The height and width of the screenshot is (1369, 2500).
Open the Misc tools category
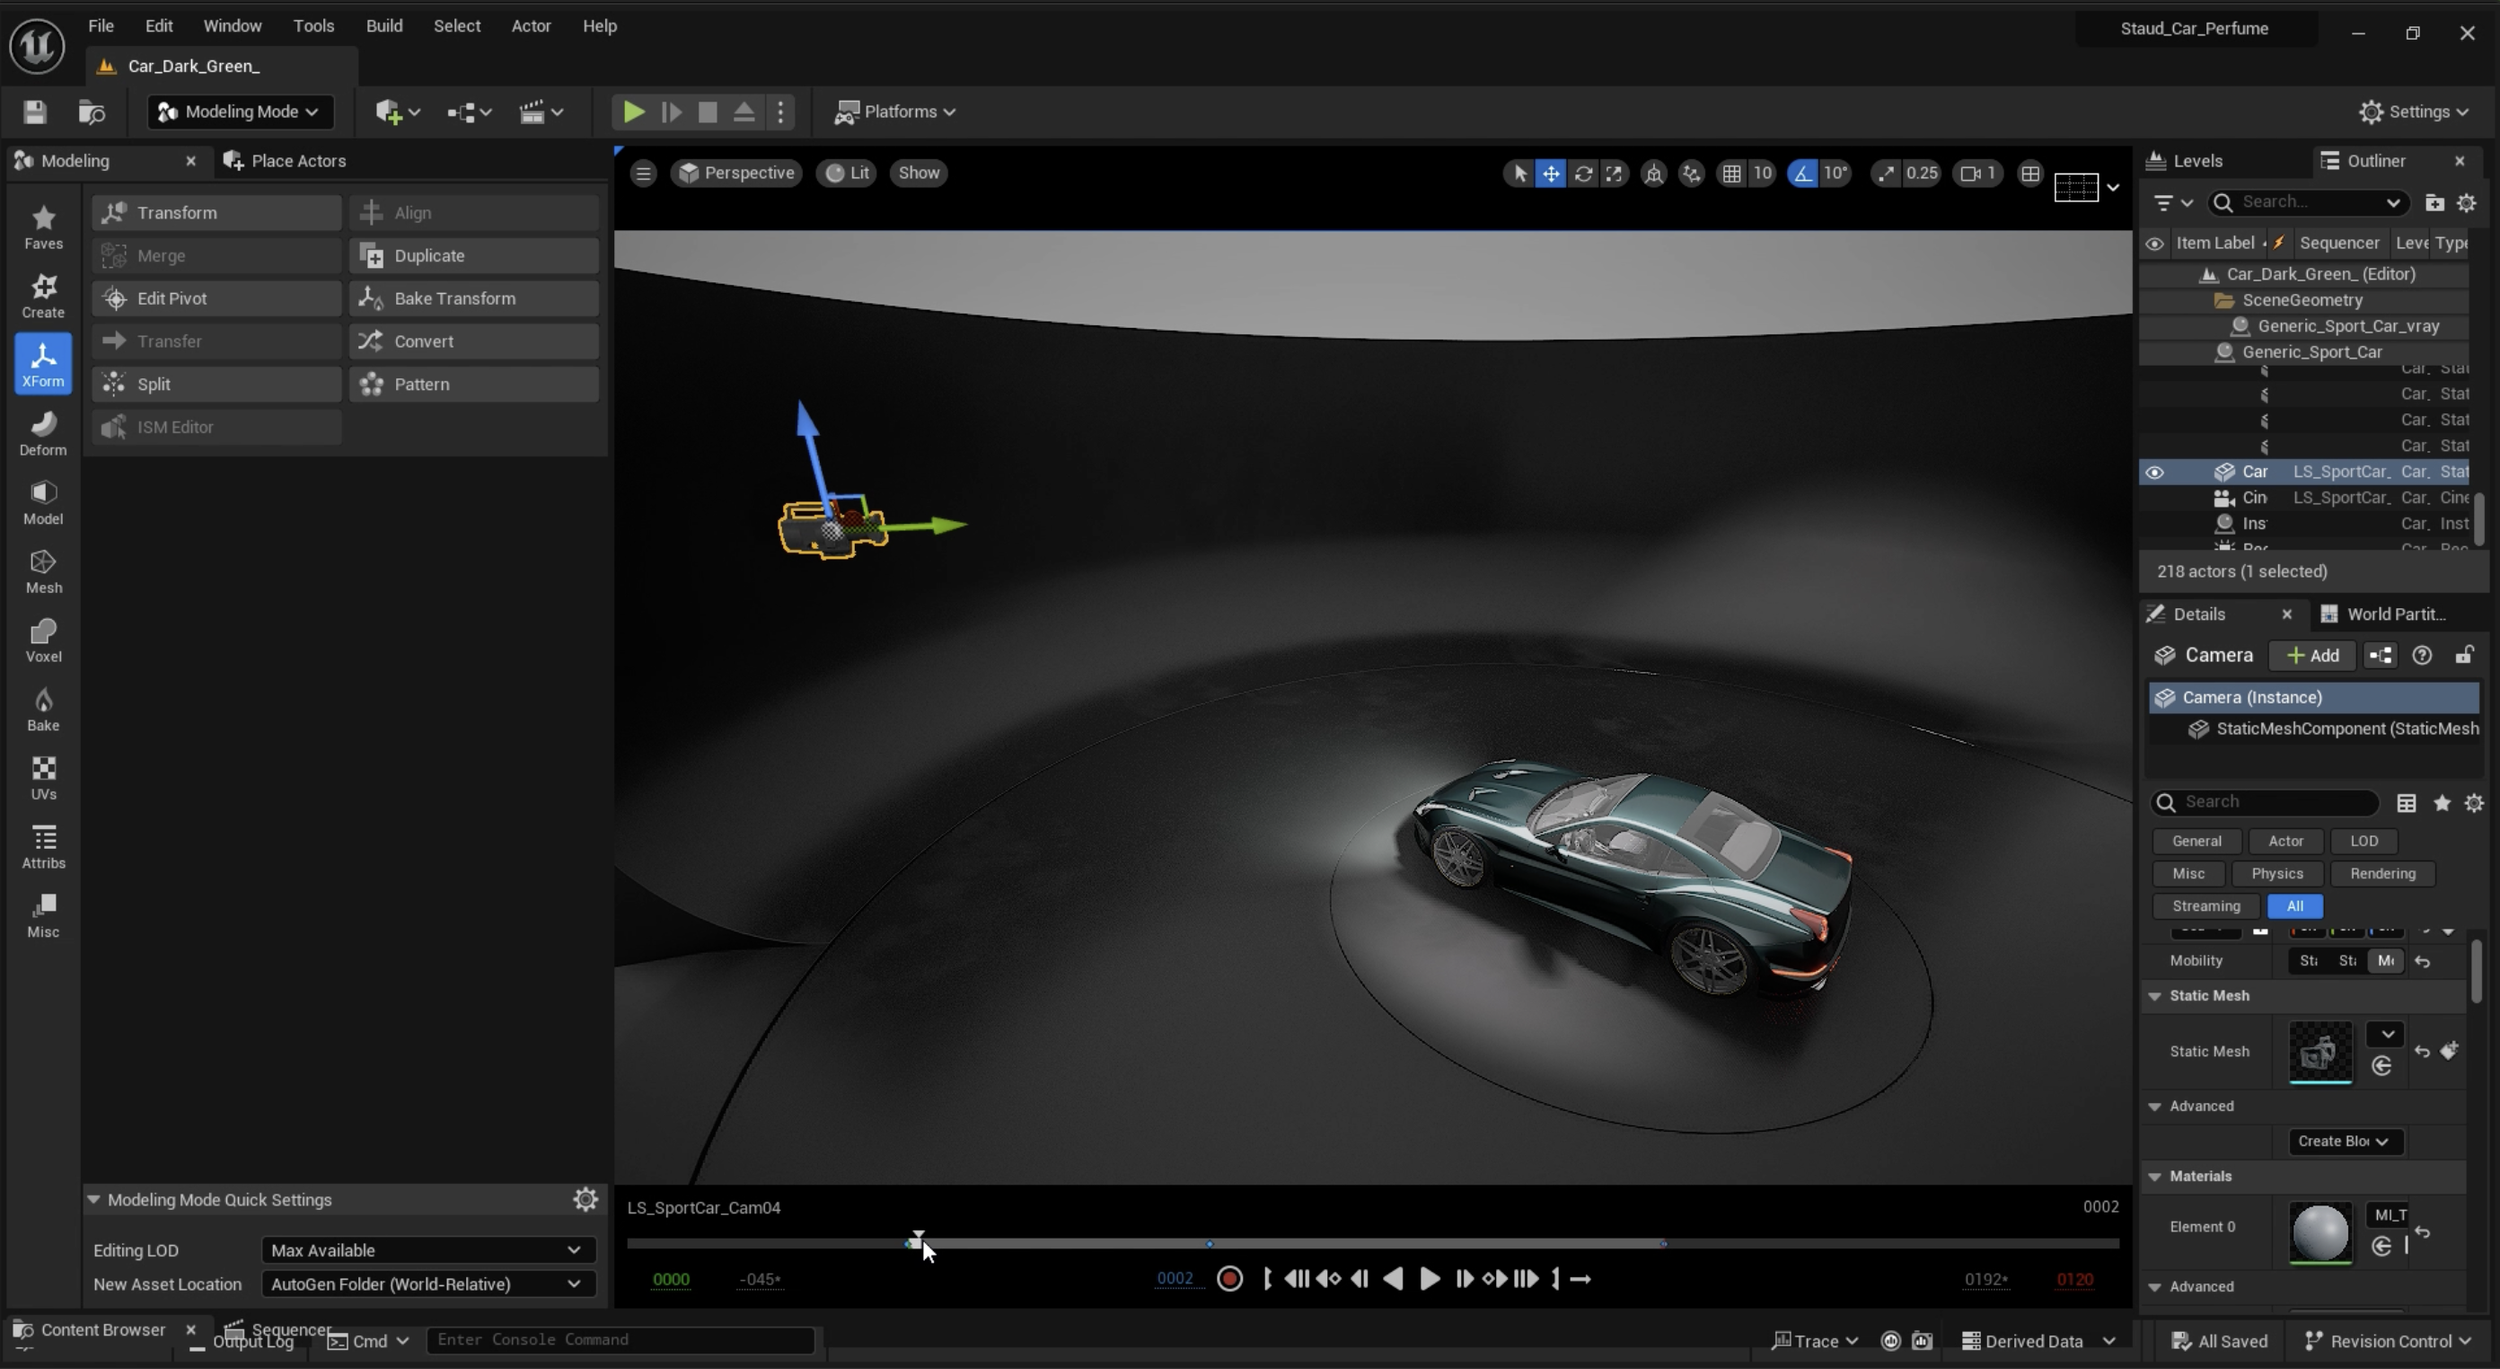(x=43, y=916)
